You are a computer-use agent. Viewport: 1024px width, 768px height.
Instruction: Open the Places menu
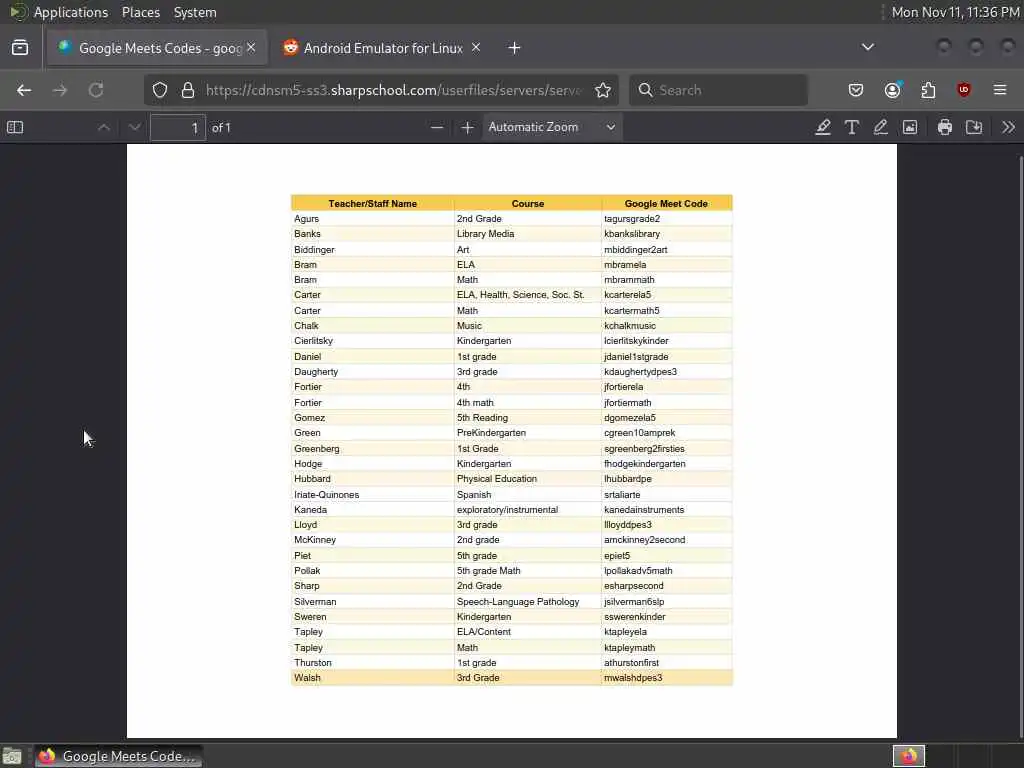pos(141,12)
